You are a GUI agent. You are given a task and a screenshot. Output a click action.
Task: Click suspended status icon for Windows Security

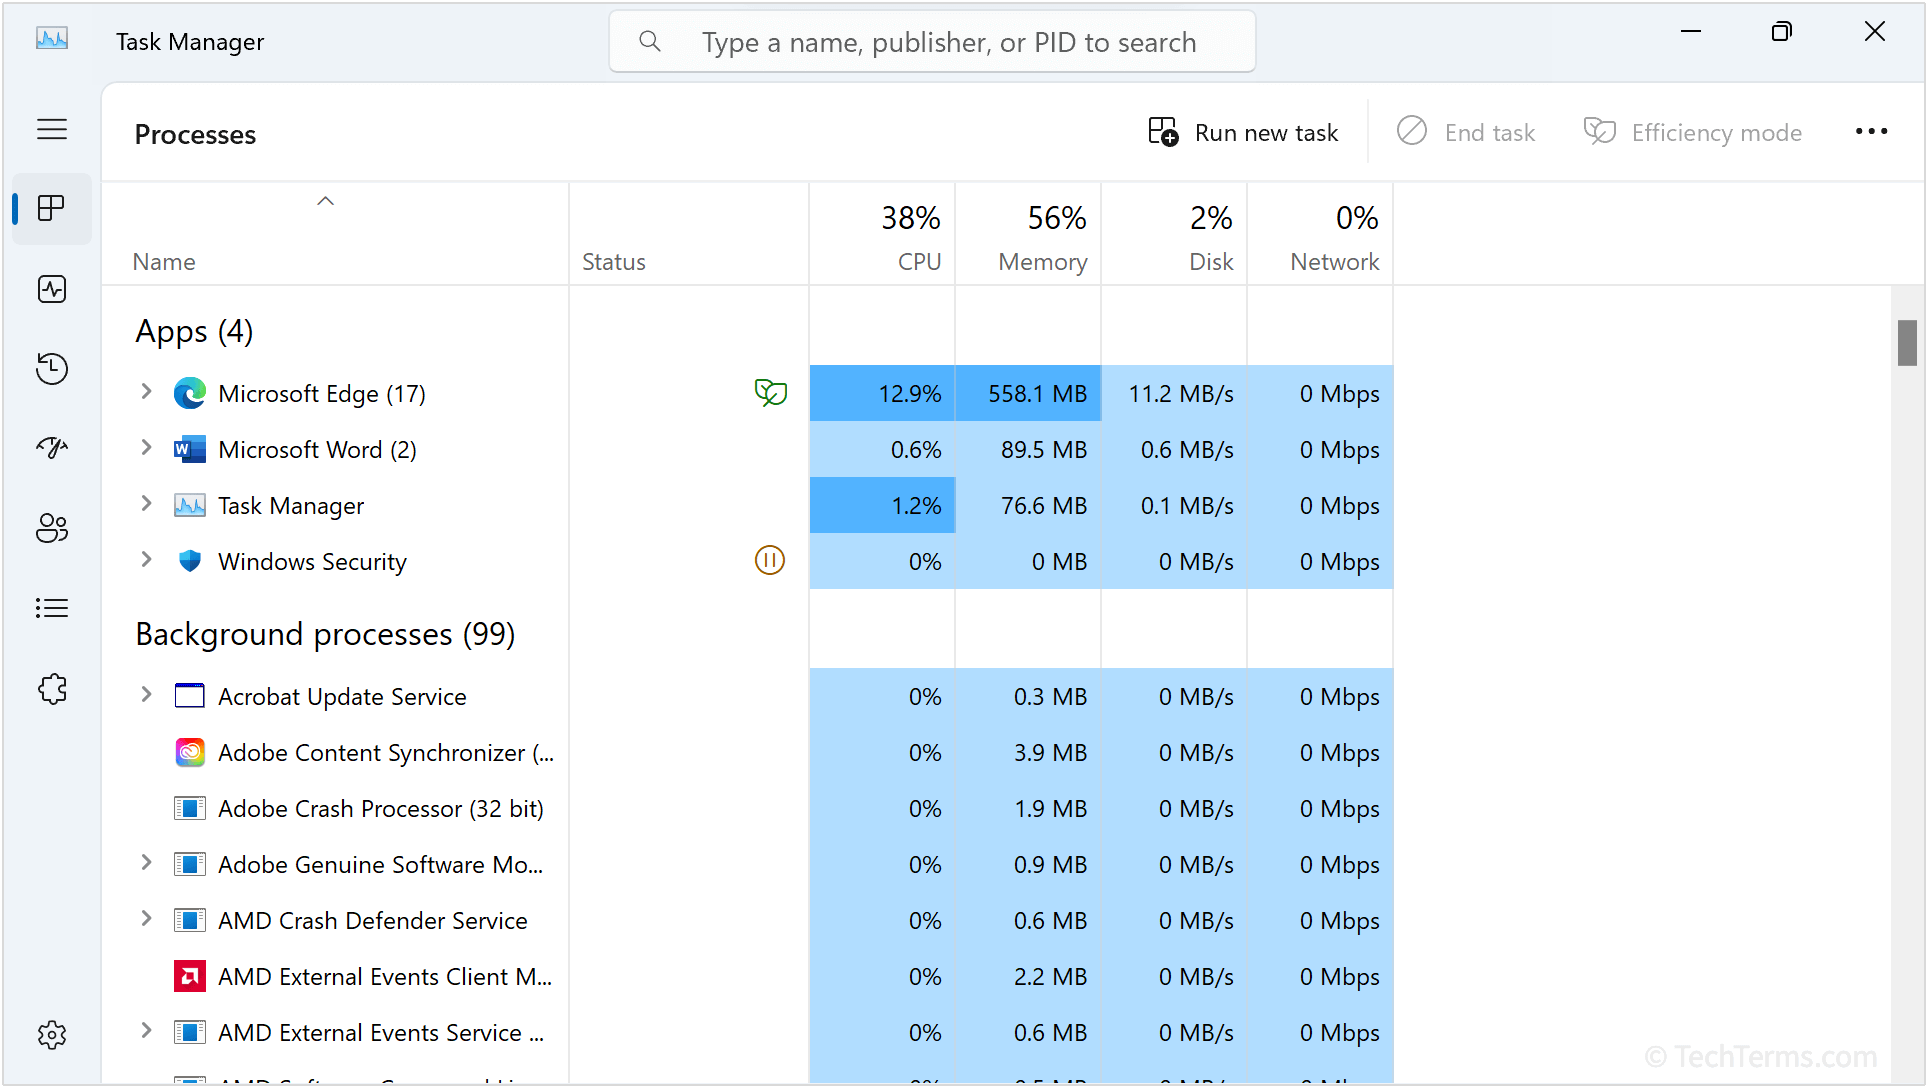click(770, 560)
